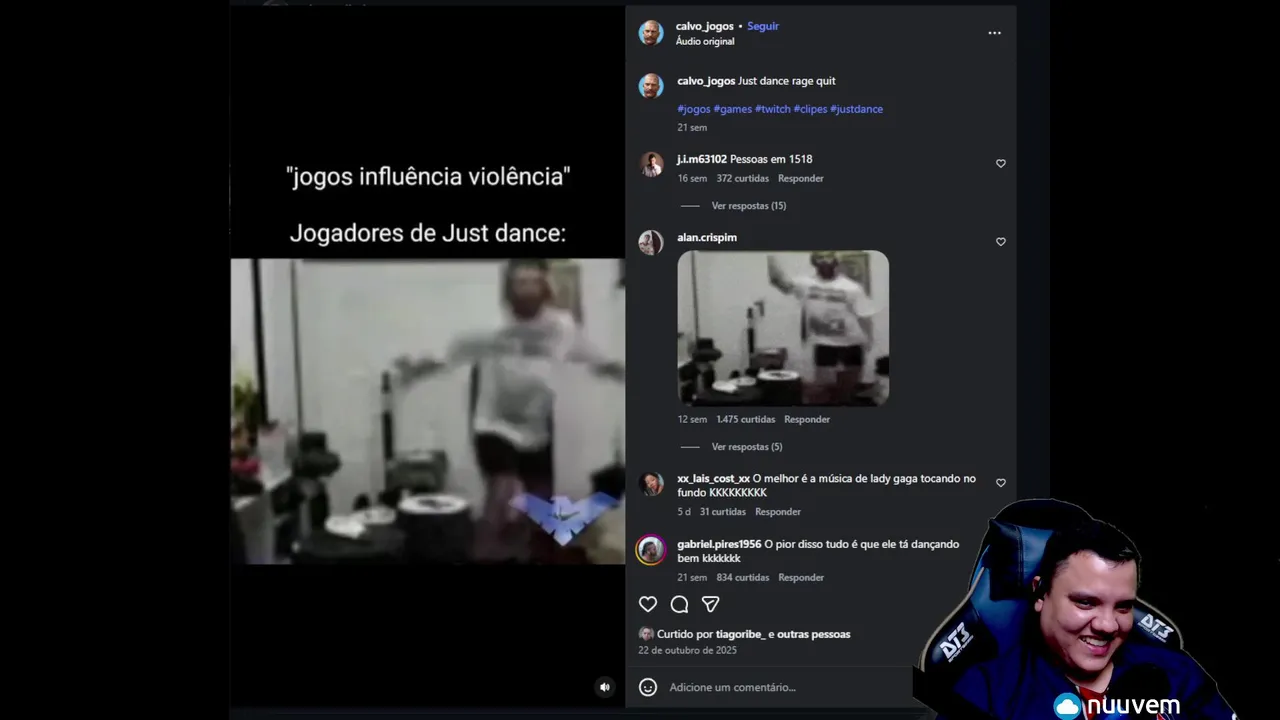The width and height of the screenshot is (1280, 720).
Task: Open xx_lais_cost_xx's profile picture
Action: coord(651,484)
